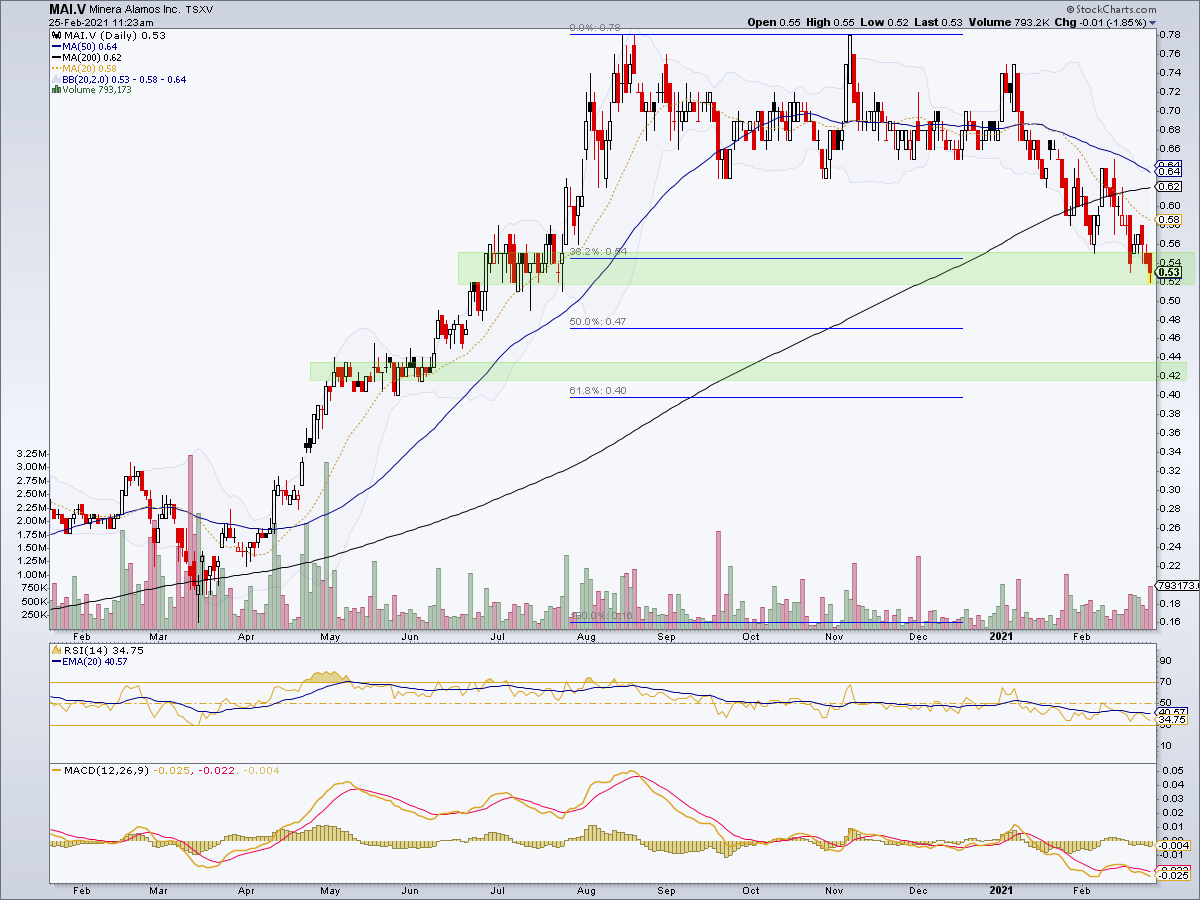Click the 61.8%: 0.40 Fibonacci label
The height and width of the screenshot is (900, 1200).
[598, 391]
